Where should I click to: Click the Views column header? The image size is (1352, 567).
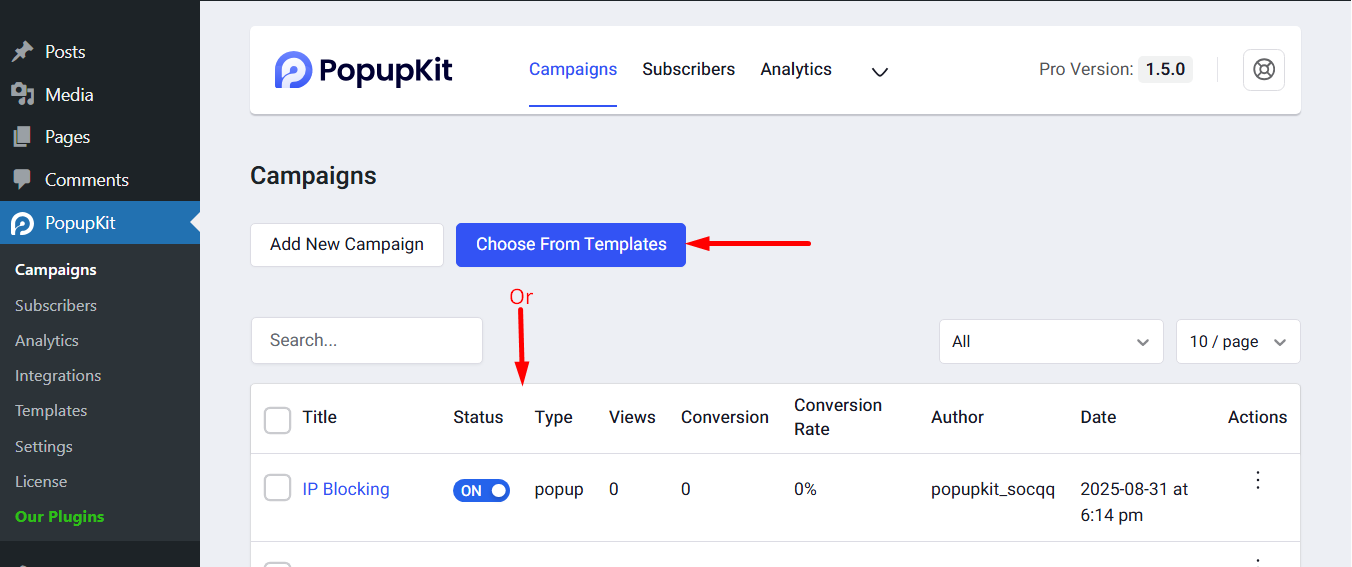pos(632,417)
